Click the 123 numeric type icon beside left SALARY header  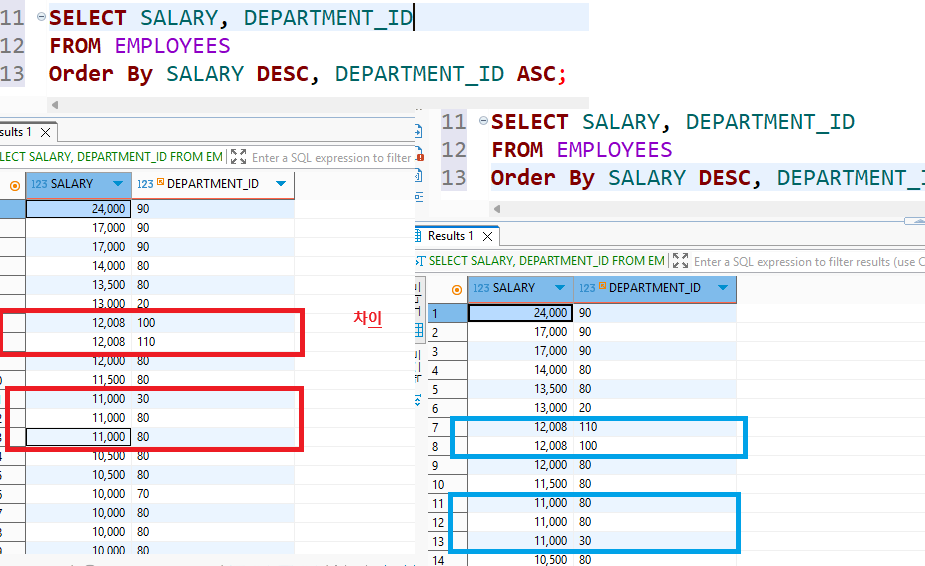(39, 184)
